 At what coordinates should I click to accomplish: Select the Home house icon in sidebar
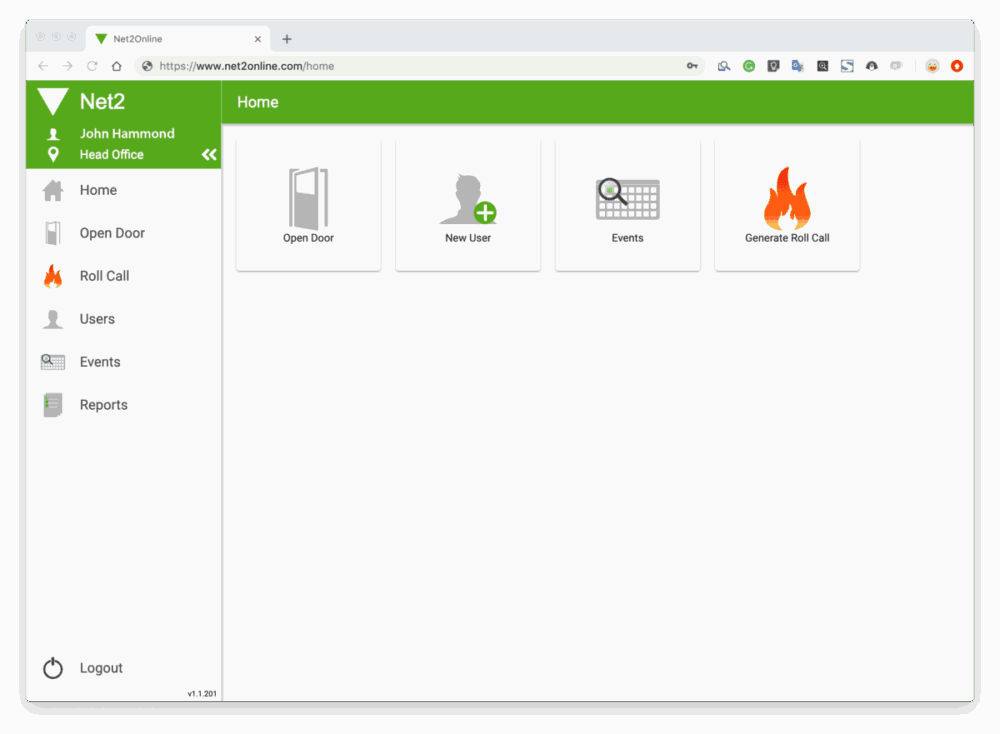tap(53, 190)
